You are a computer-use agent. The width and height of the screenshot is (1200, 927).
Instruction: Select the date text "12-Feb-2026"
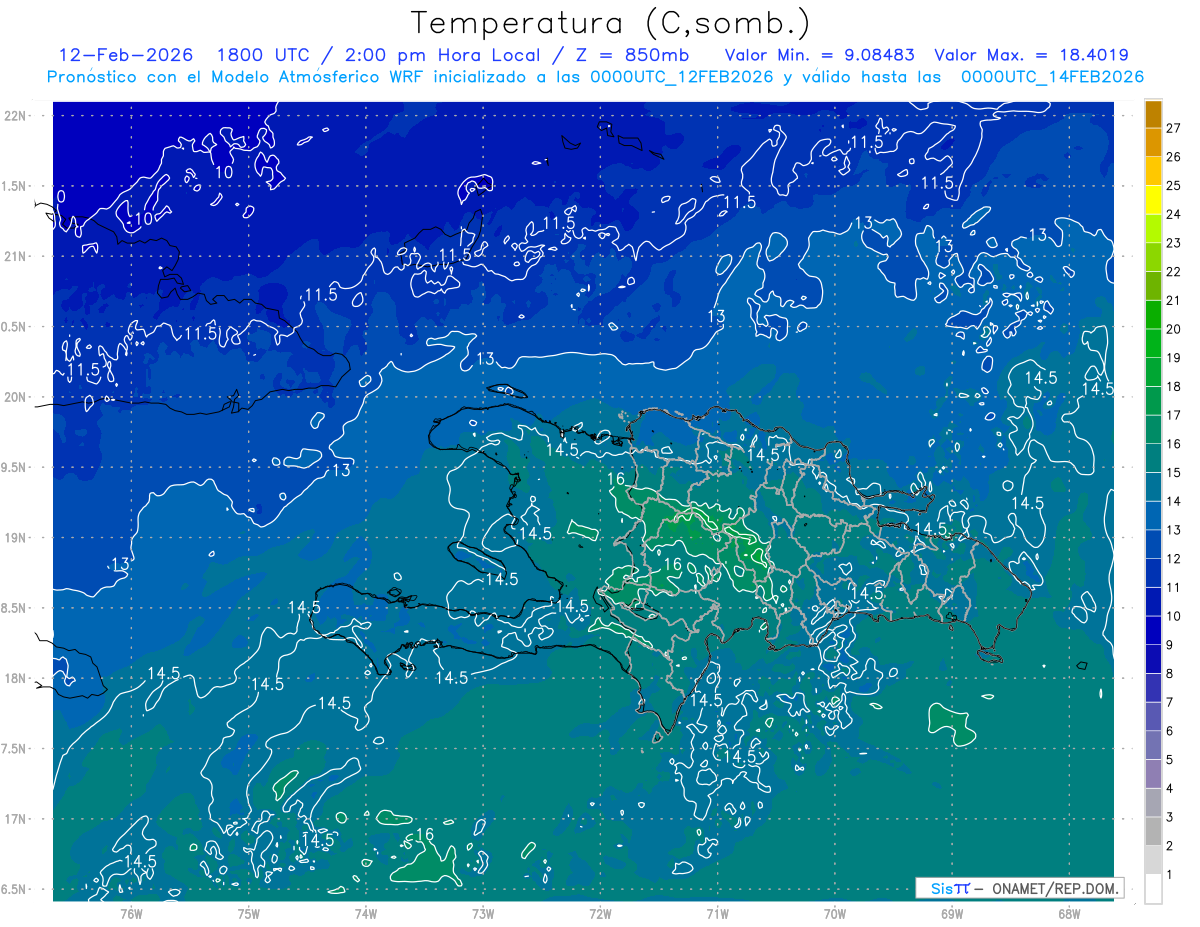[127, 55]
